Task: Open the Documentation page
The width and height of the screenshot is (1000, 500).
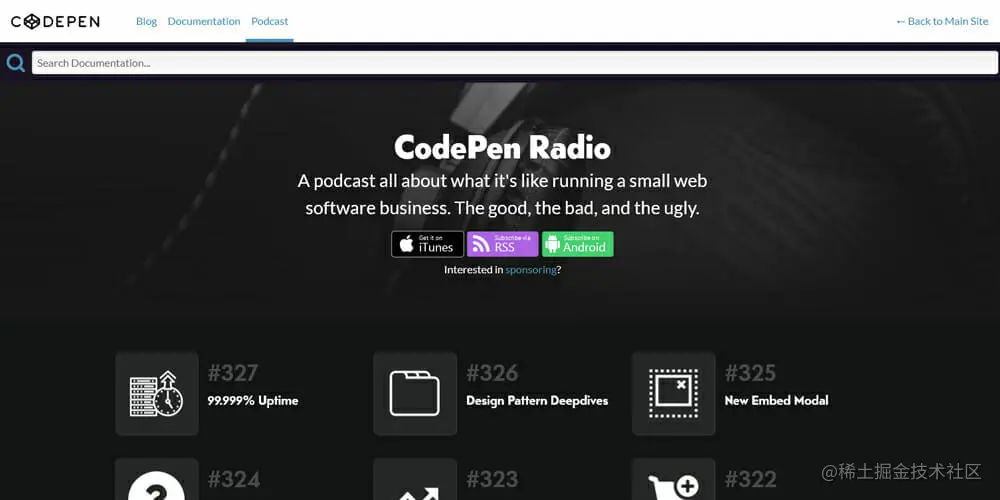Action: (204, 21)
